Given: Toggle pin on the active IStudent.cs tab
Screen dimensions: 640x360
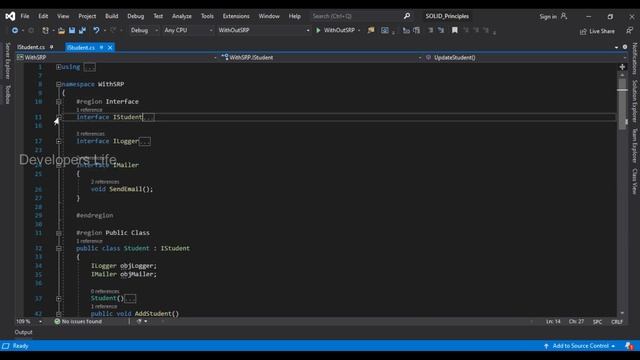Looking at the screenshot, I should [101, 47].
